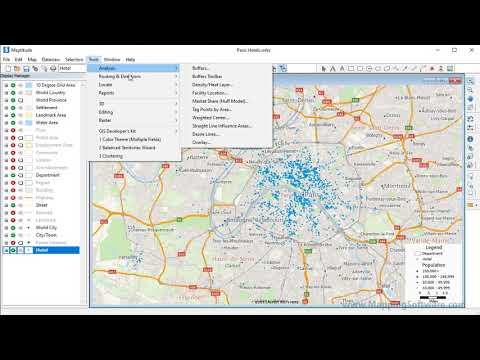The width and height of the screenshot is (480, 360).
Task: Toggle visibility of 10 Degree Grid Area layer
Action: tap(13, 85)
